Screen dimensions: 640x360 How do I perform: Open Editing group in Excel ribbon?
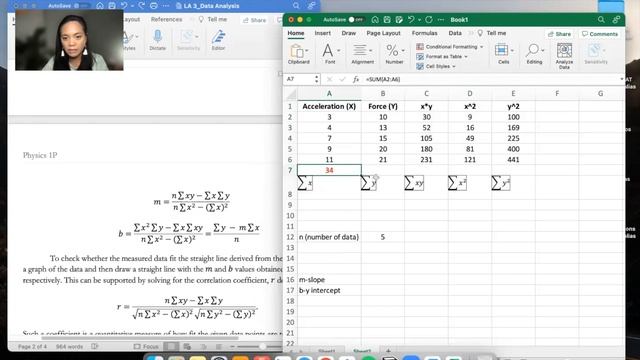pos(534,54)
